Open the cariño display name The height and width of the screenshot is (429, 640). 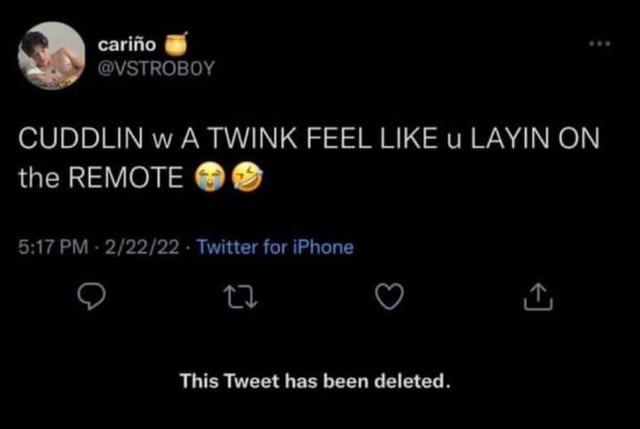[127, 44]
